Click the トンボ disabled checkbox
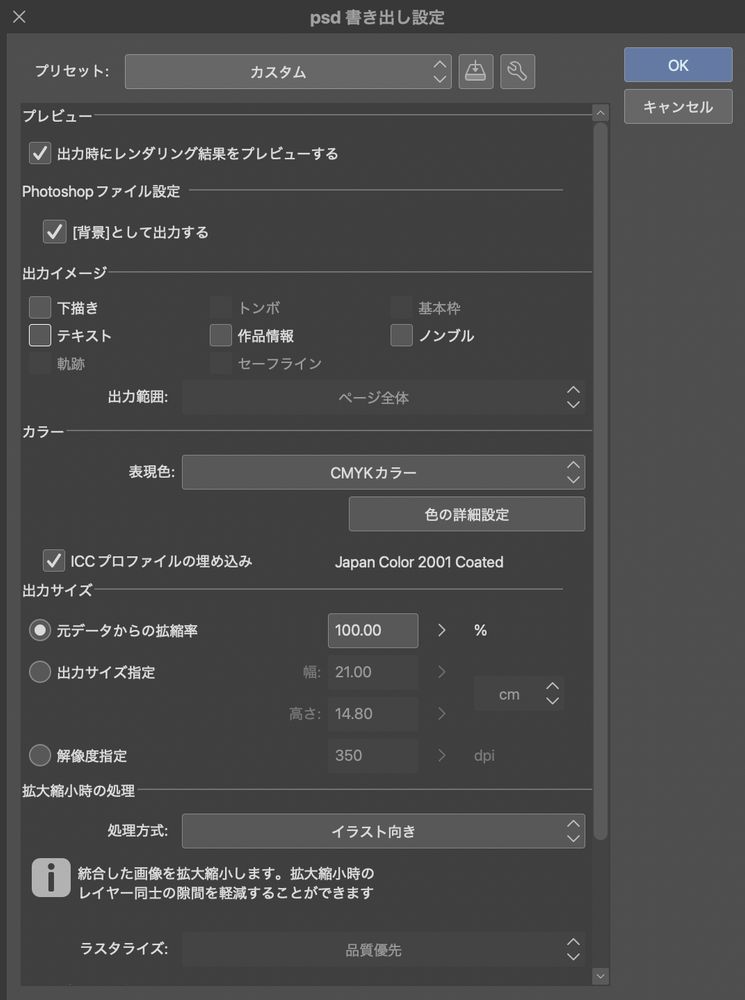The height and width of the screenshot is (1000, 745). [x=221, y=307]
